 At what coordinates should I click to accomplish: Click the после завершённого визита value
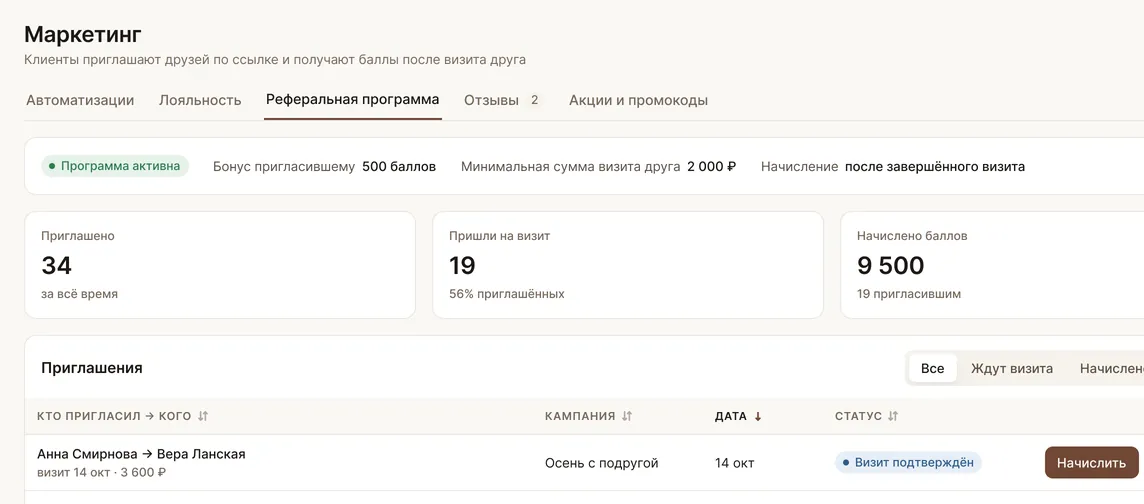coord(935,166)
